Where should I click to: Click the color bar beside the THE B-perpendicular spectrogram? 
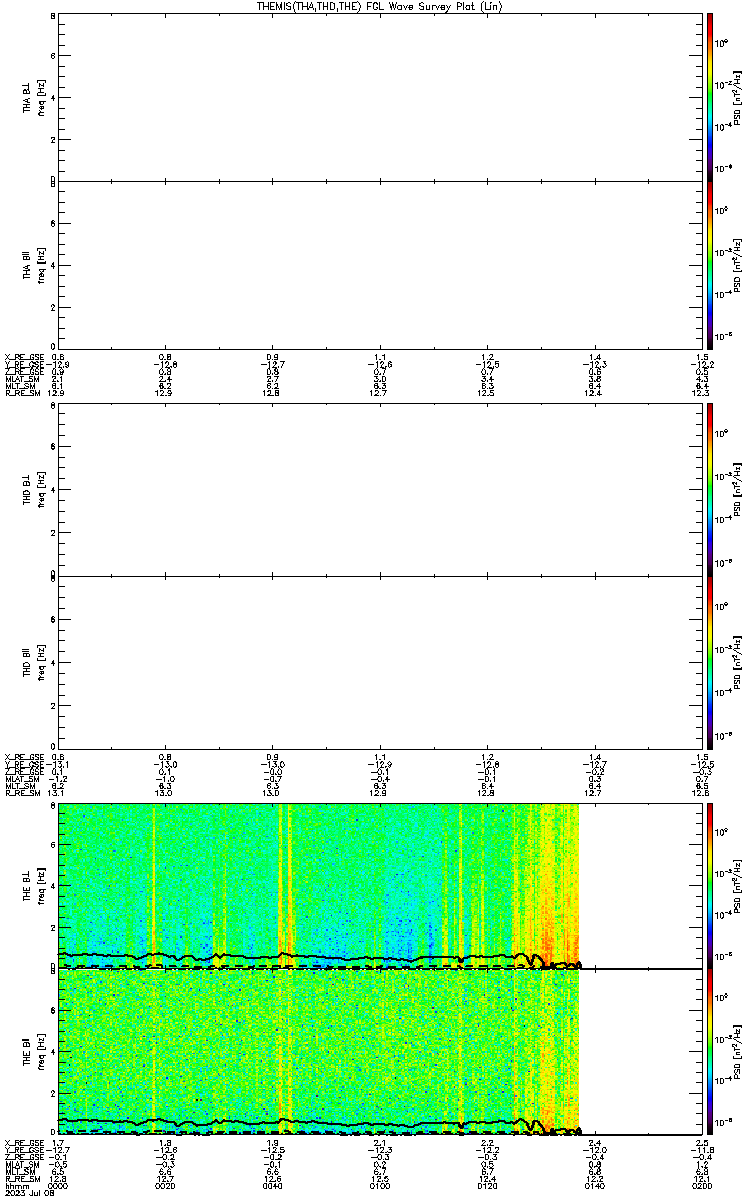pos(710,885)
